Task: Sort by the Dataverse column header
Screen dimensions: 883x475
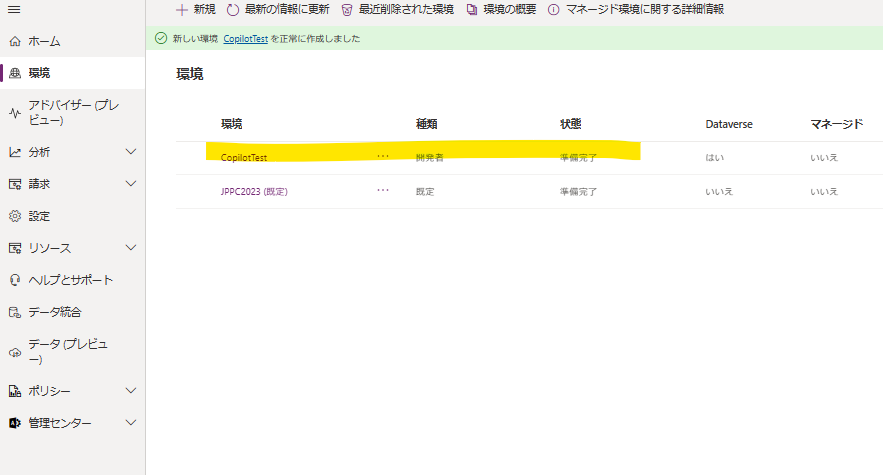Action: click(729, 124)
